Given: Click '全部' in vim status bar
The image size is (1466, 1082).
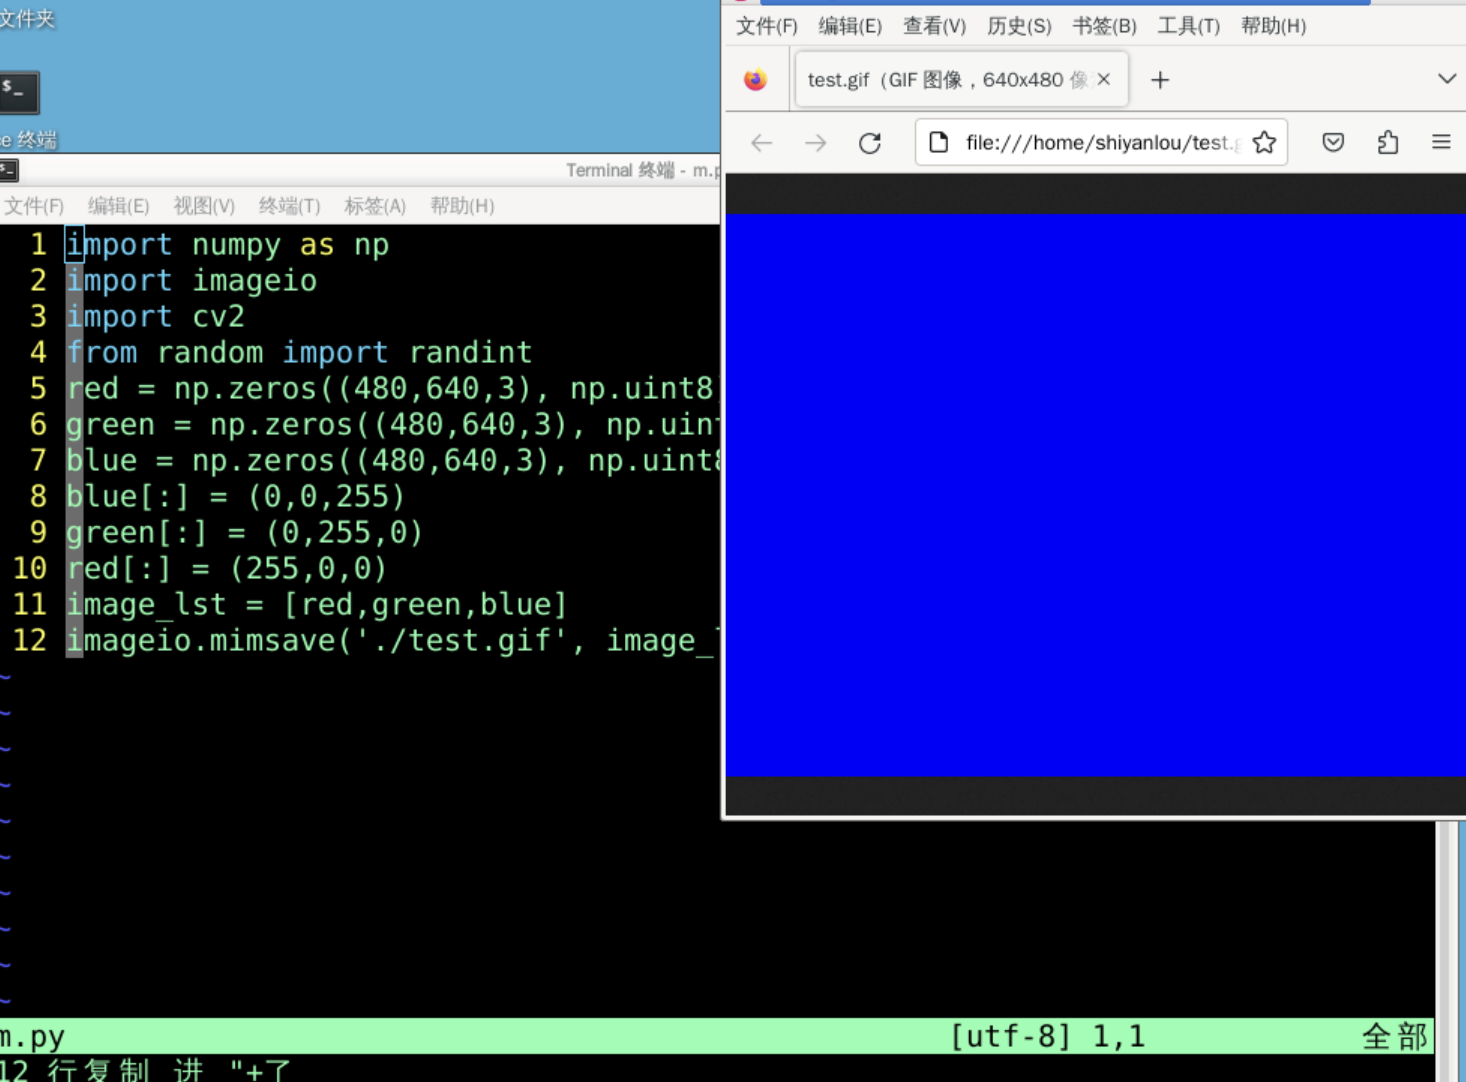Looking at the screenshot, I should pos(1395,1036).
